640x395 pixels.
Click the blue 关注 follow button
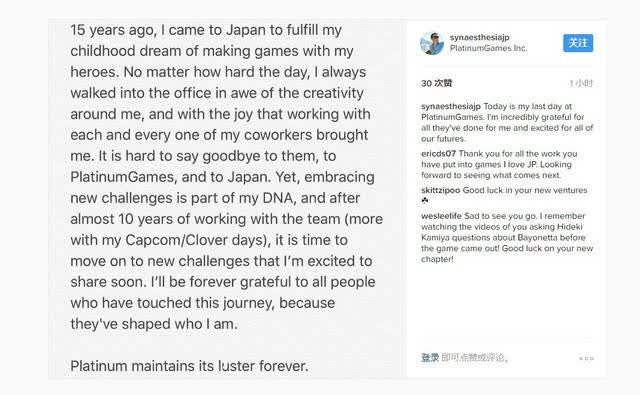pos(578,43)
